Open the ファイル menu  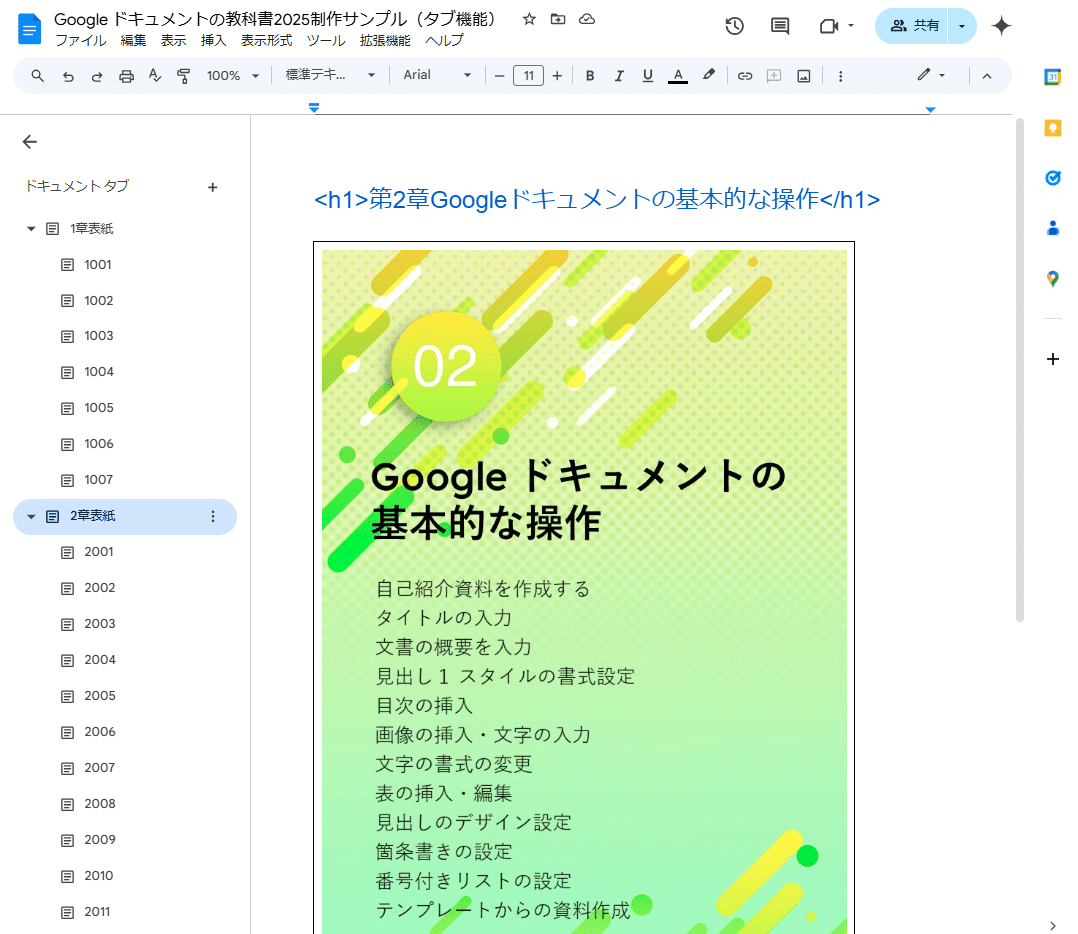pyautogui.click(x=80, y=41)
